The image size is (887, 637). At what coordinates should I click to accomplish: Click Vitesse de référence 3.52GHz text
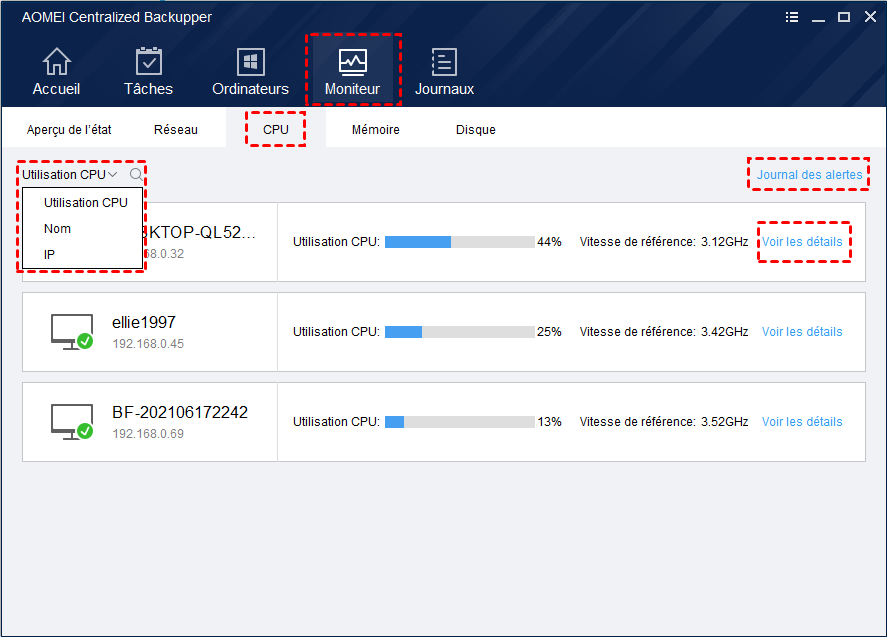664,421
